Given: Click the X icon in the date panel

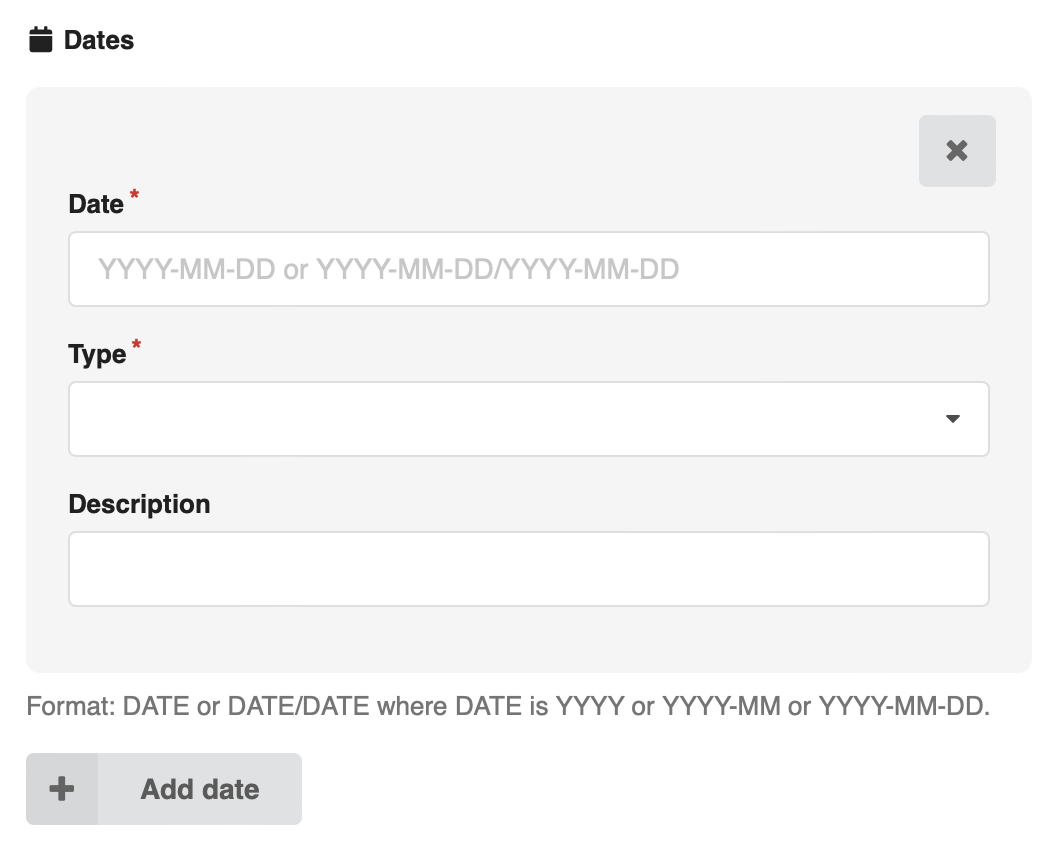Looking at the screenshot, I should click(957, 150).
